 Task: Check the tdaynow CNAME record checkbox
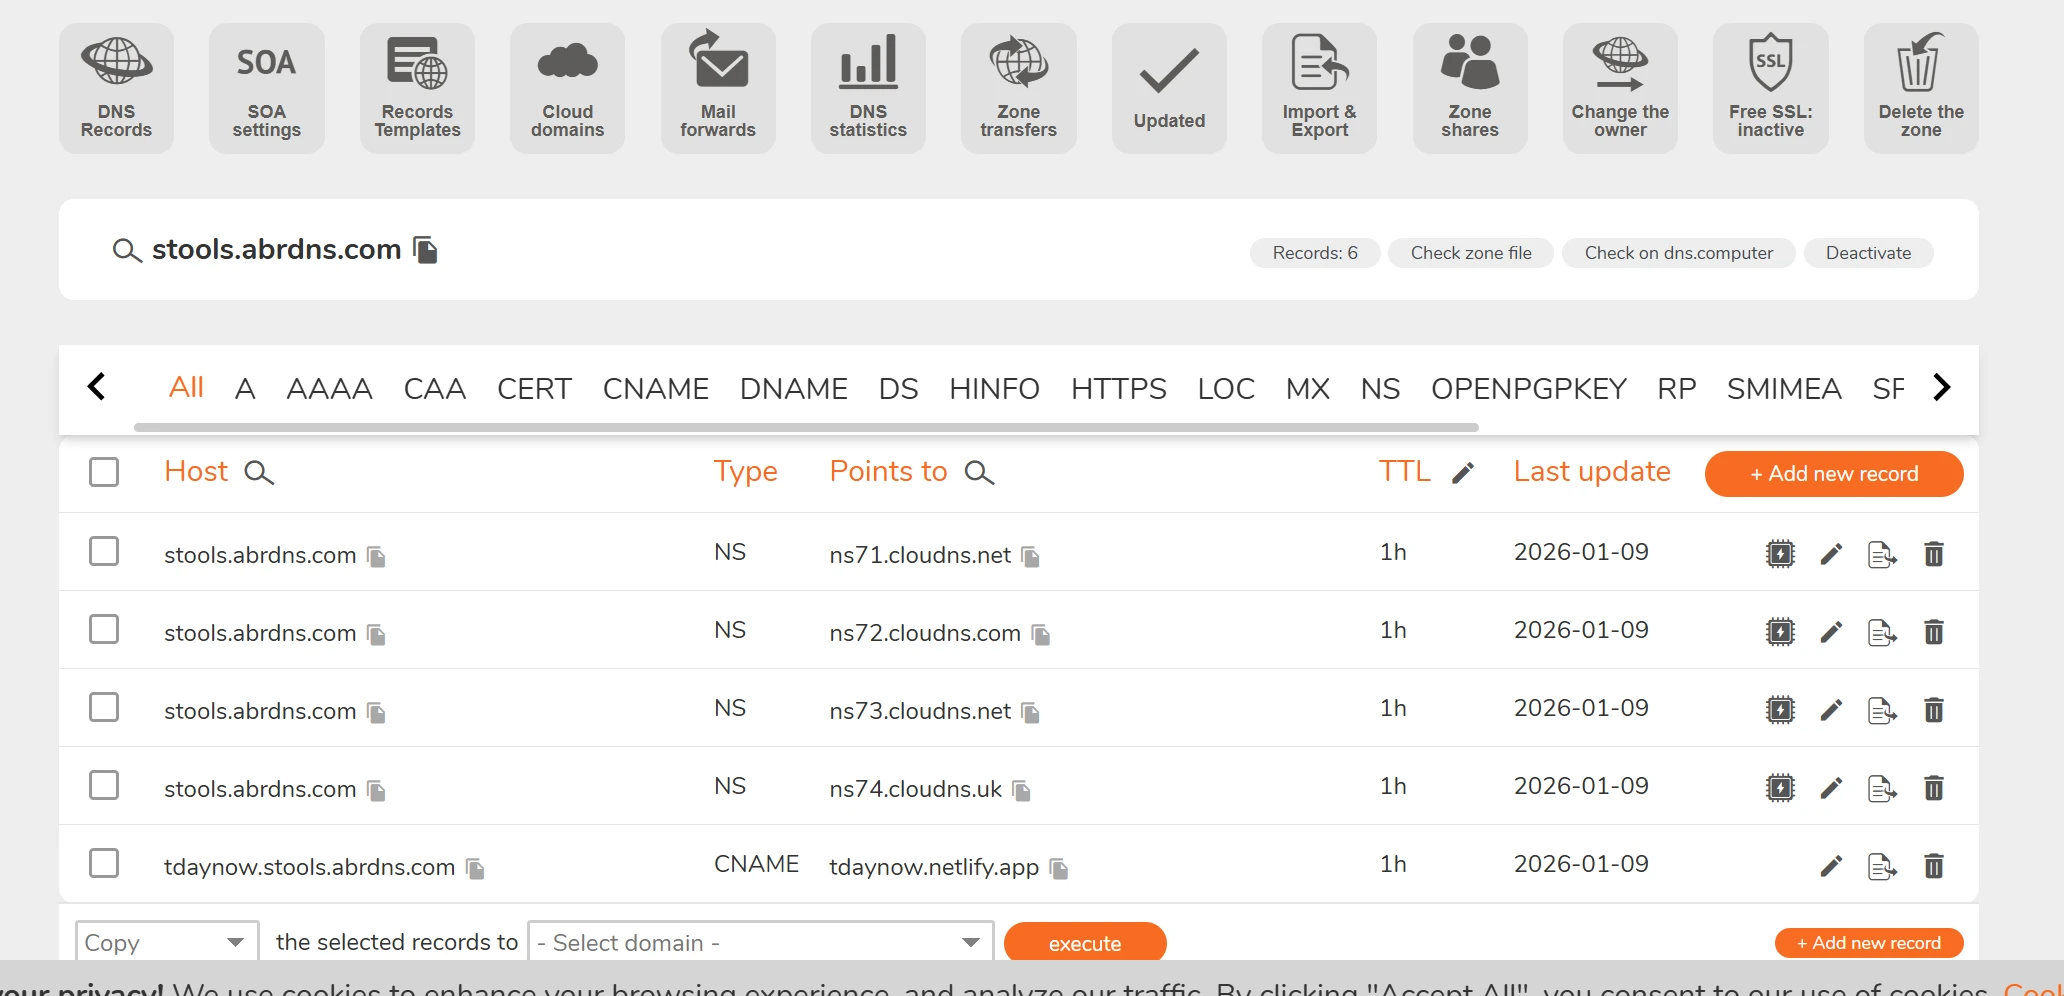[x=104, y=863]
